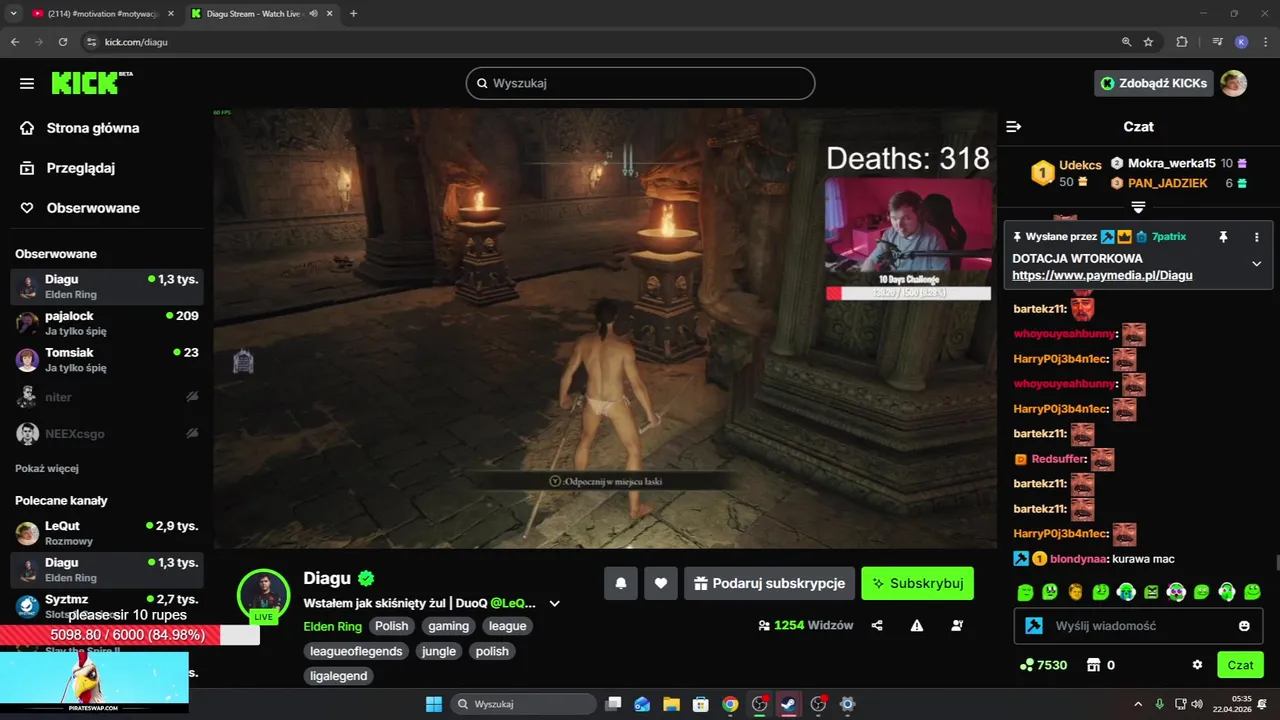Insert the crying green emote with headphones

(1126, 592)
